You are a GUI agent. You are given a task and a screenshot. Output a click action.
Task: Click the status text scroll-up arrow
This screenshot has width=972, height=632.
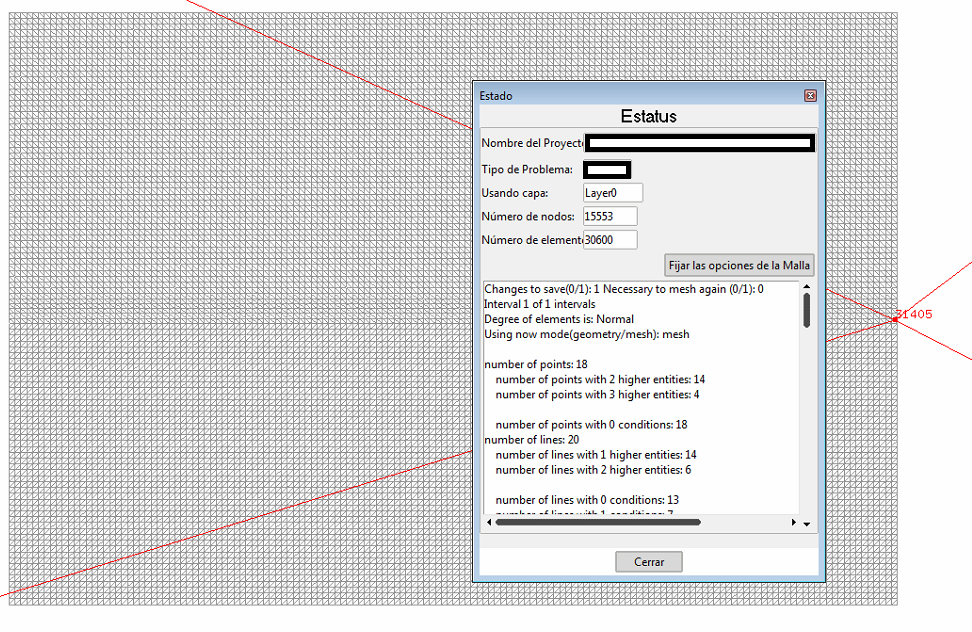coord(806,288)
